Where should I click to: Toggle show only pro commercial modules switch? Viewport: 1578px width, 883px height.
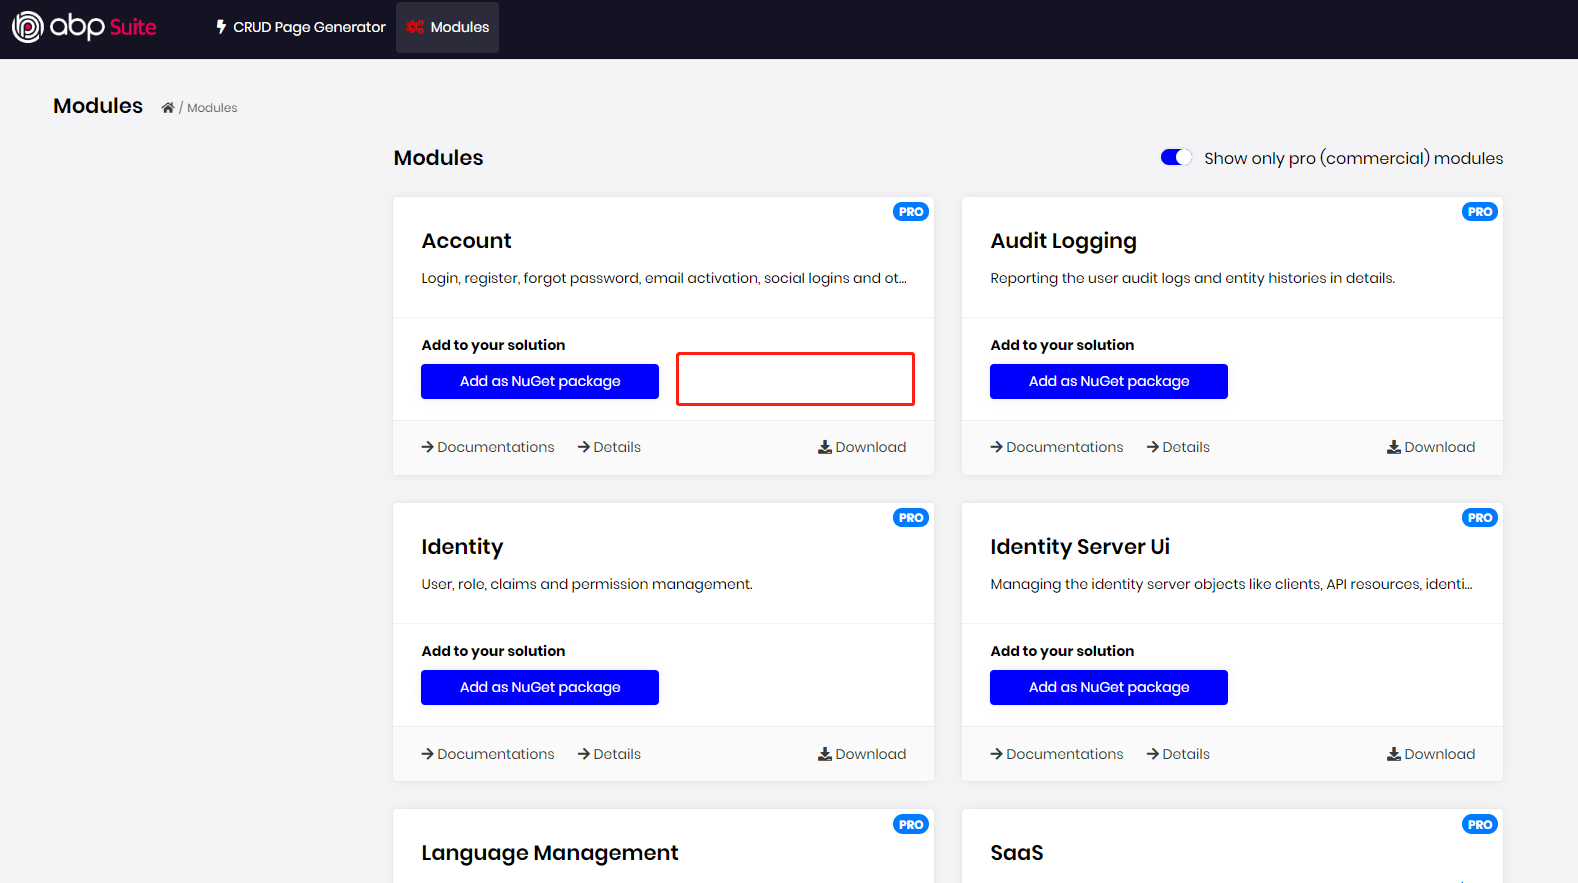(1175, 158)
